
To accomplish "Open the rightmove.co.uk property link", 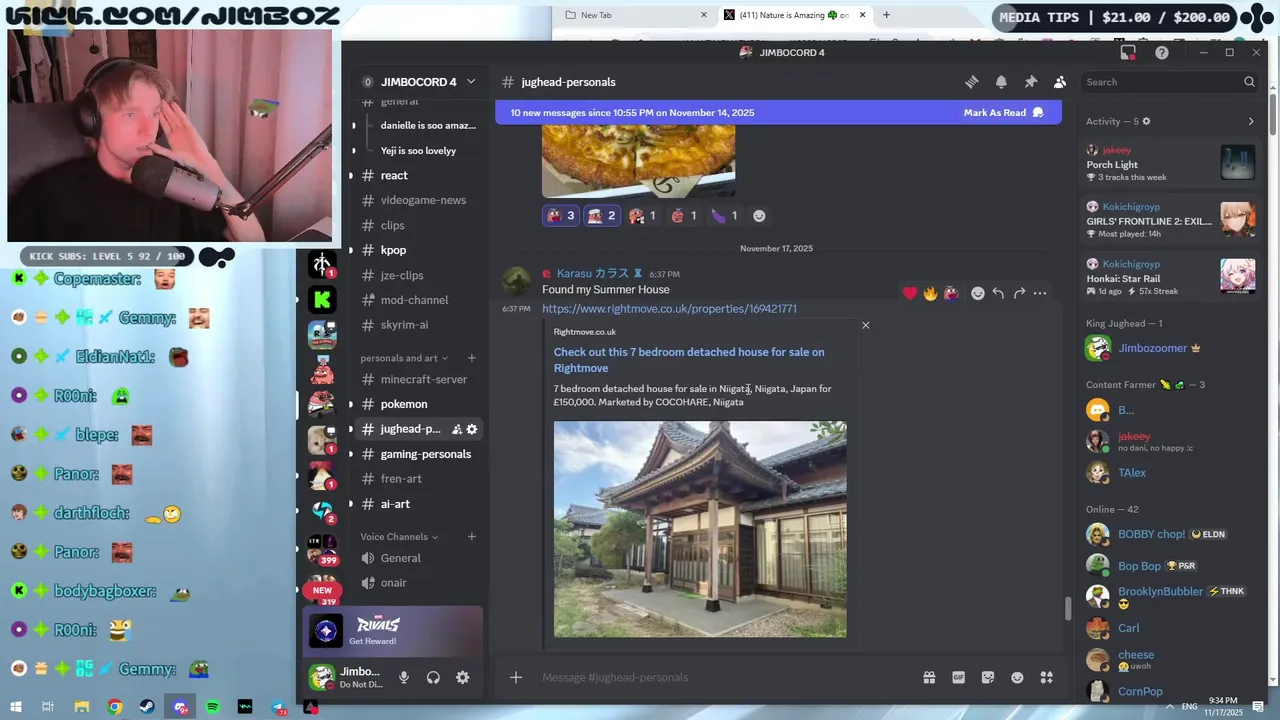I will pos(669,309).
